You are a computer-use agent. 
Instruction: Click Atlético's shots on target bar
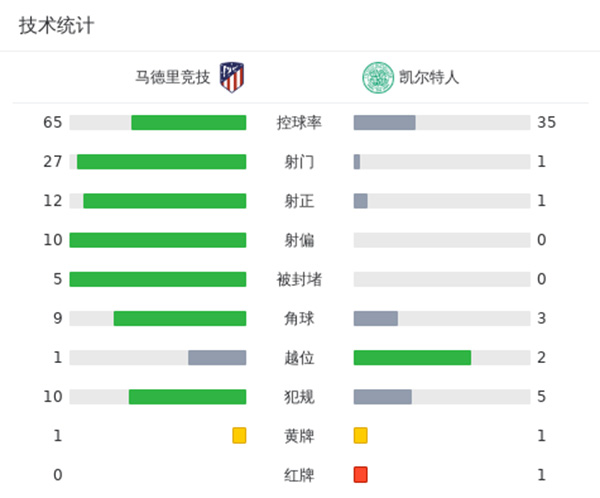coord(164,201)
